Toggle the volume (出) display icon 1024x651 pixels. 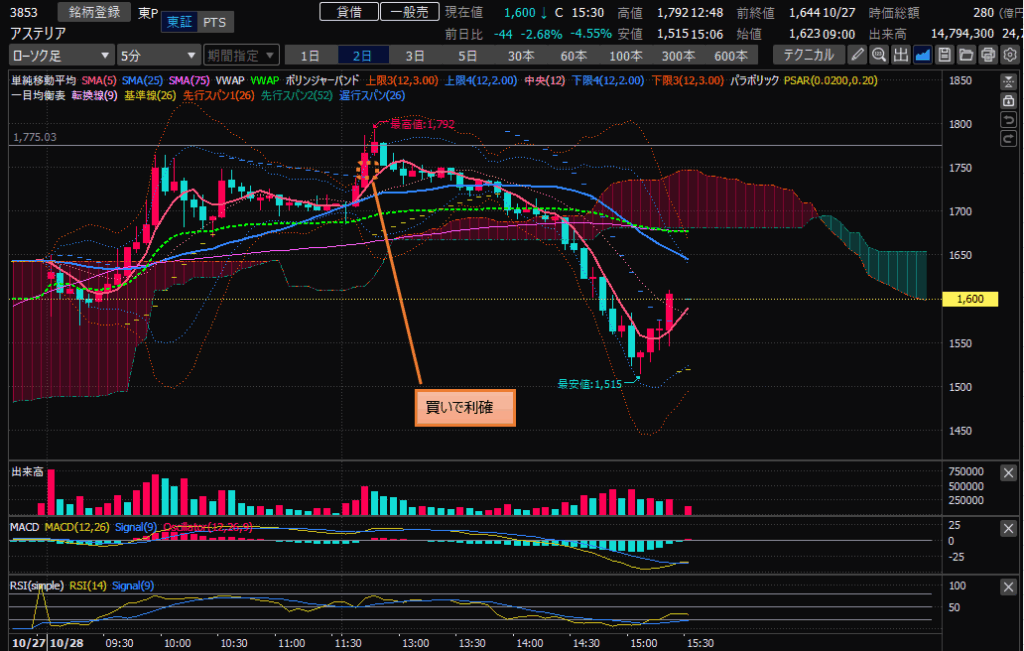coord(900,54)
